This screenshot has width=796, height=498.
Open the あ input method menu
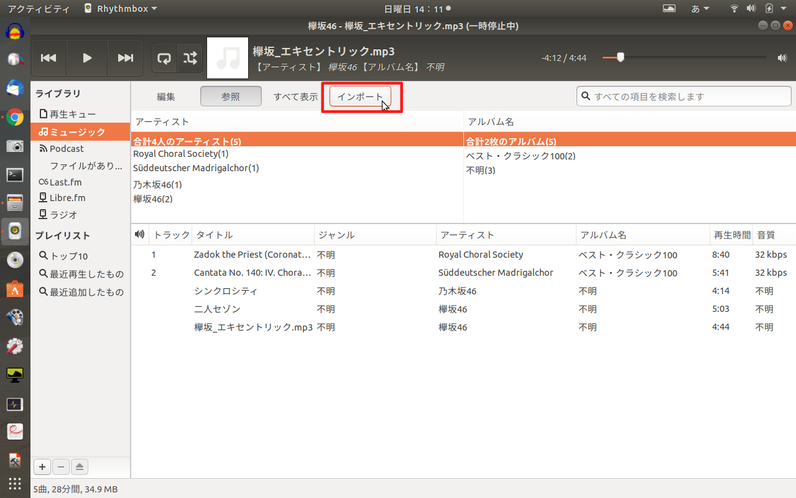700,9
